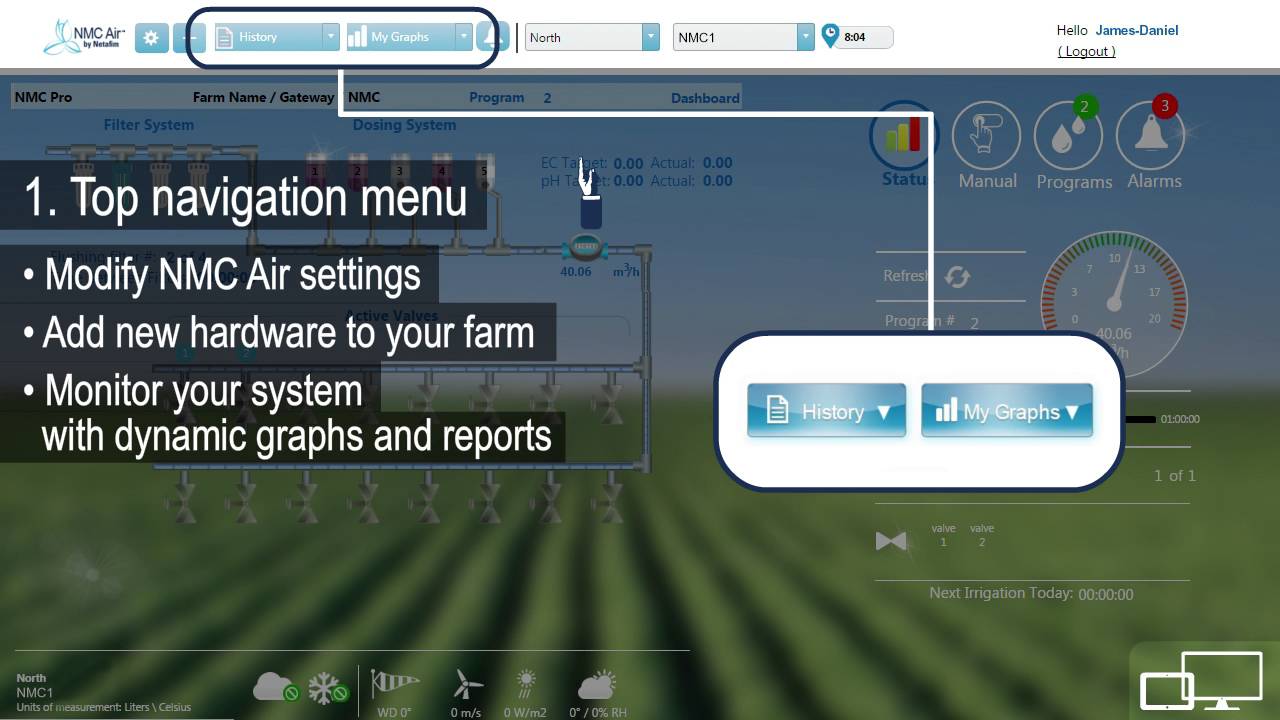The width and height of the screenshot is (1280, 720).
Task: Click the valve symbol beside valve 1
Action: (891, 541)
